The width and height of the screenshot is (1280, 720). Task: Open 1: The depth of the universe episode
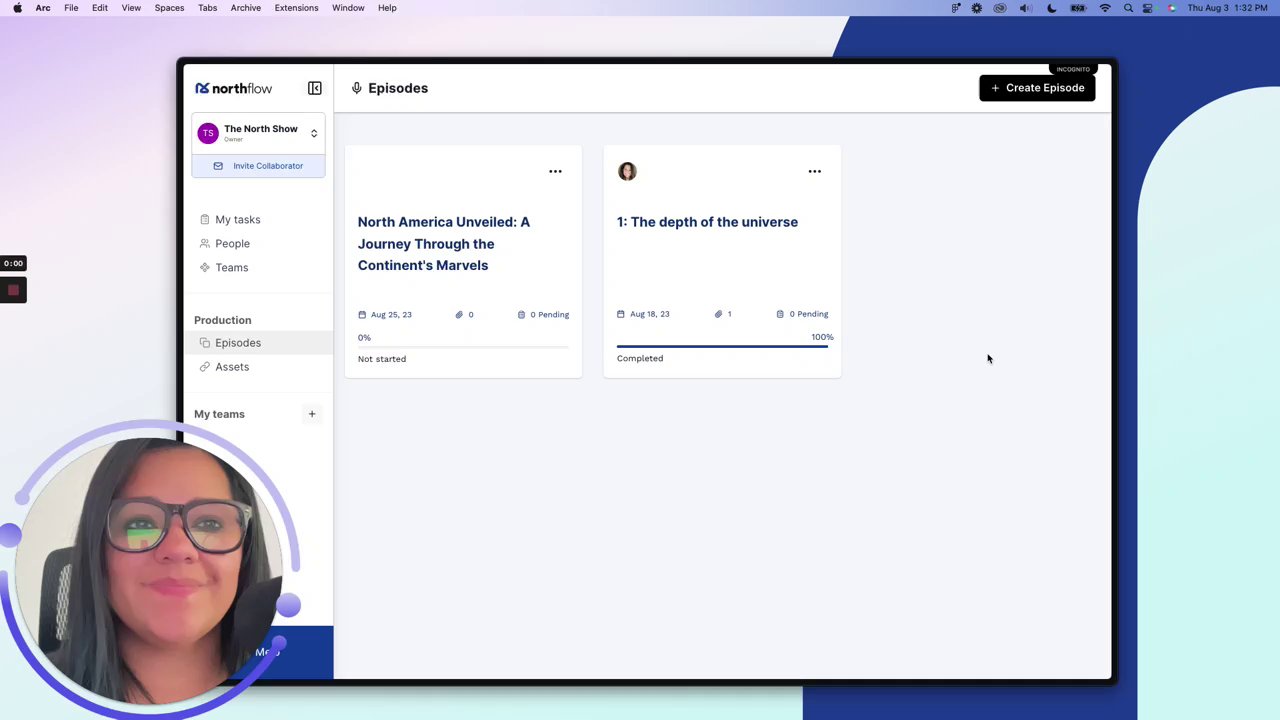coord(707,222)
